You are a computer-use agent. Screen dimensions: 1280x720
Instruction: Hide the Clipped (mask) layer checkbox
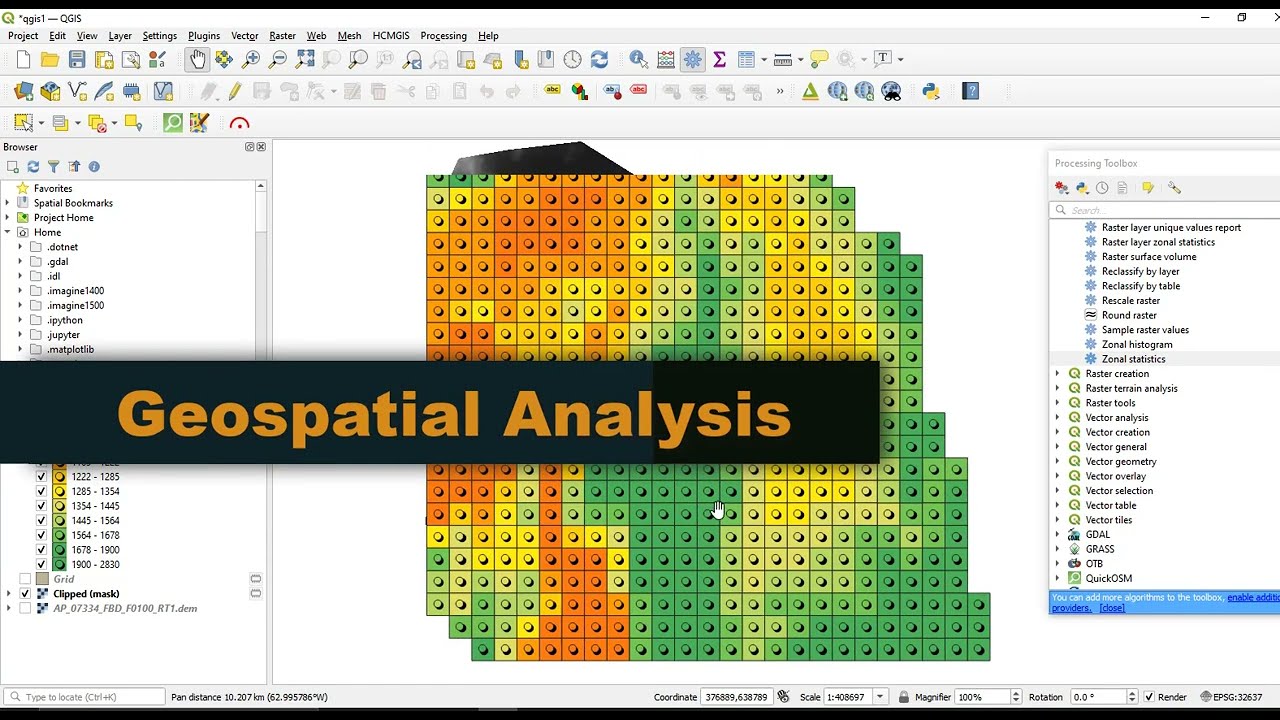click(25, 594)
